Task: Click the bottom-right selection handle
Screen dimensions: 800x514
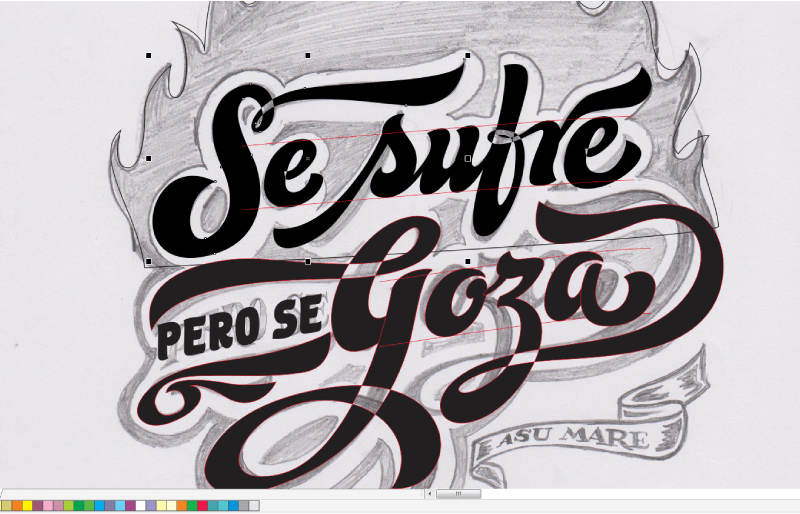Action: pyautogui.click(x=468, y=261)
